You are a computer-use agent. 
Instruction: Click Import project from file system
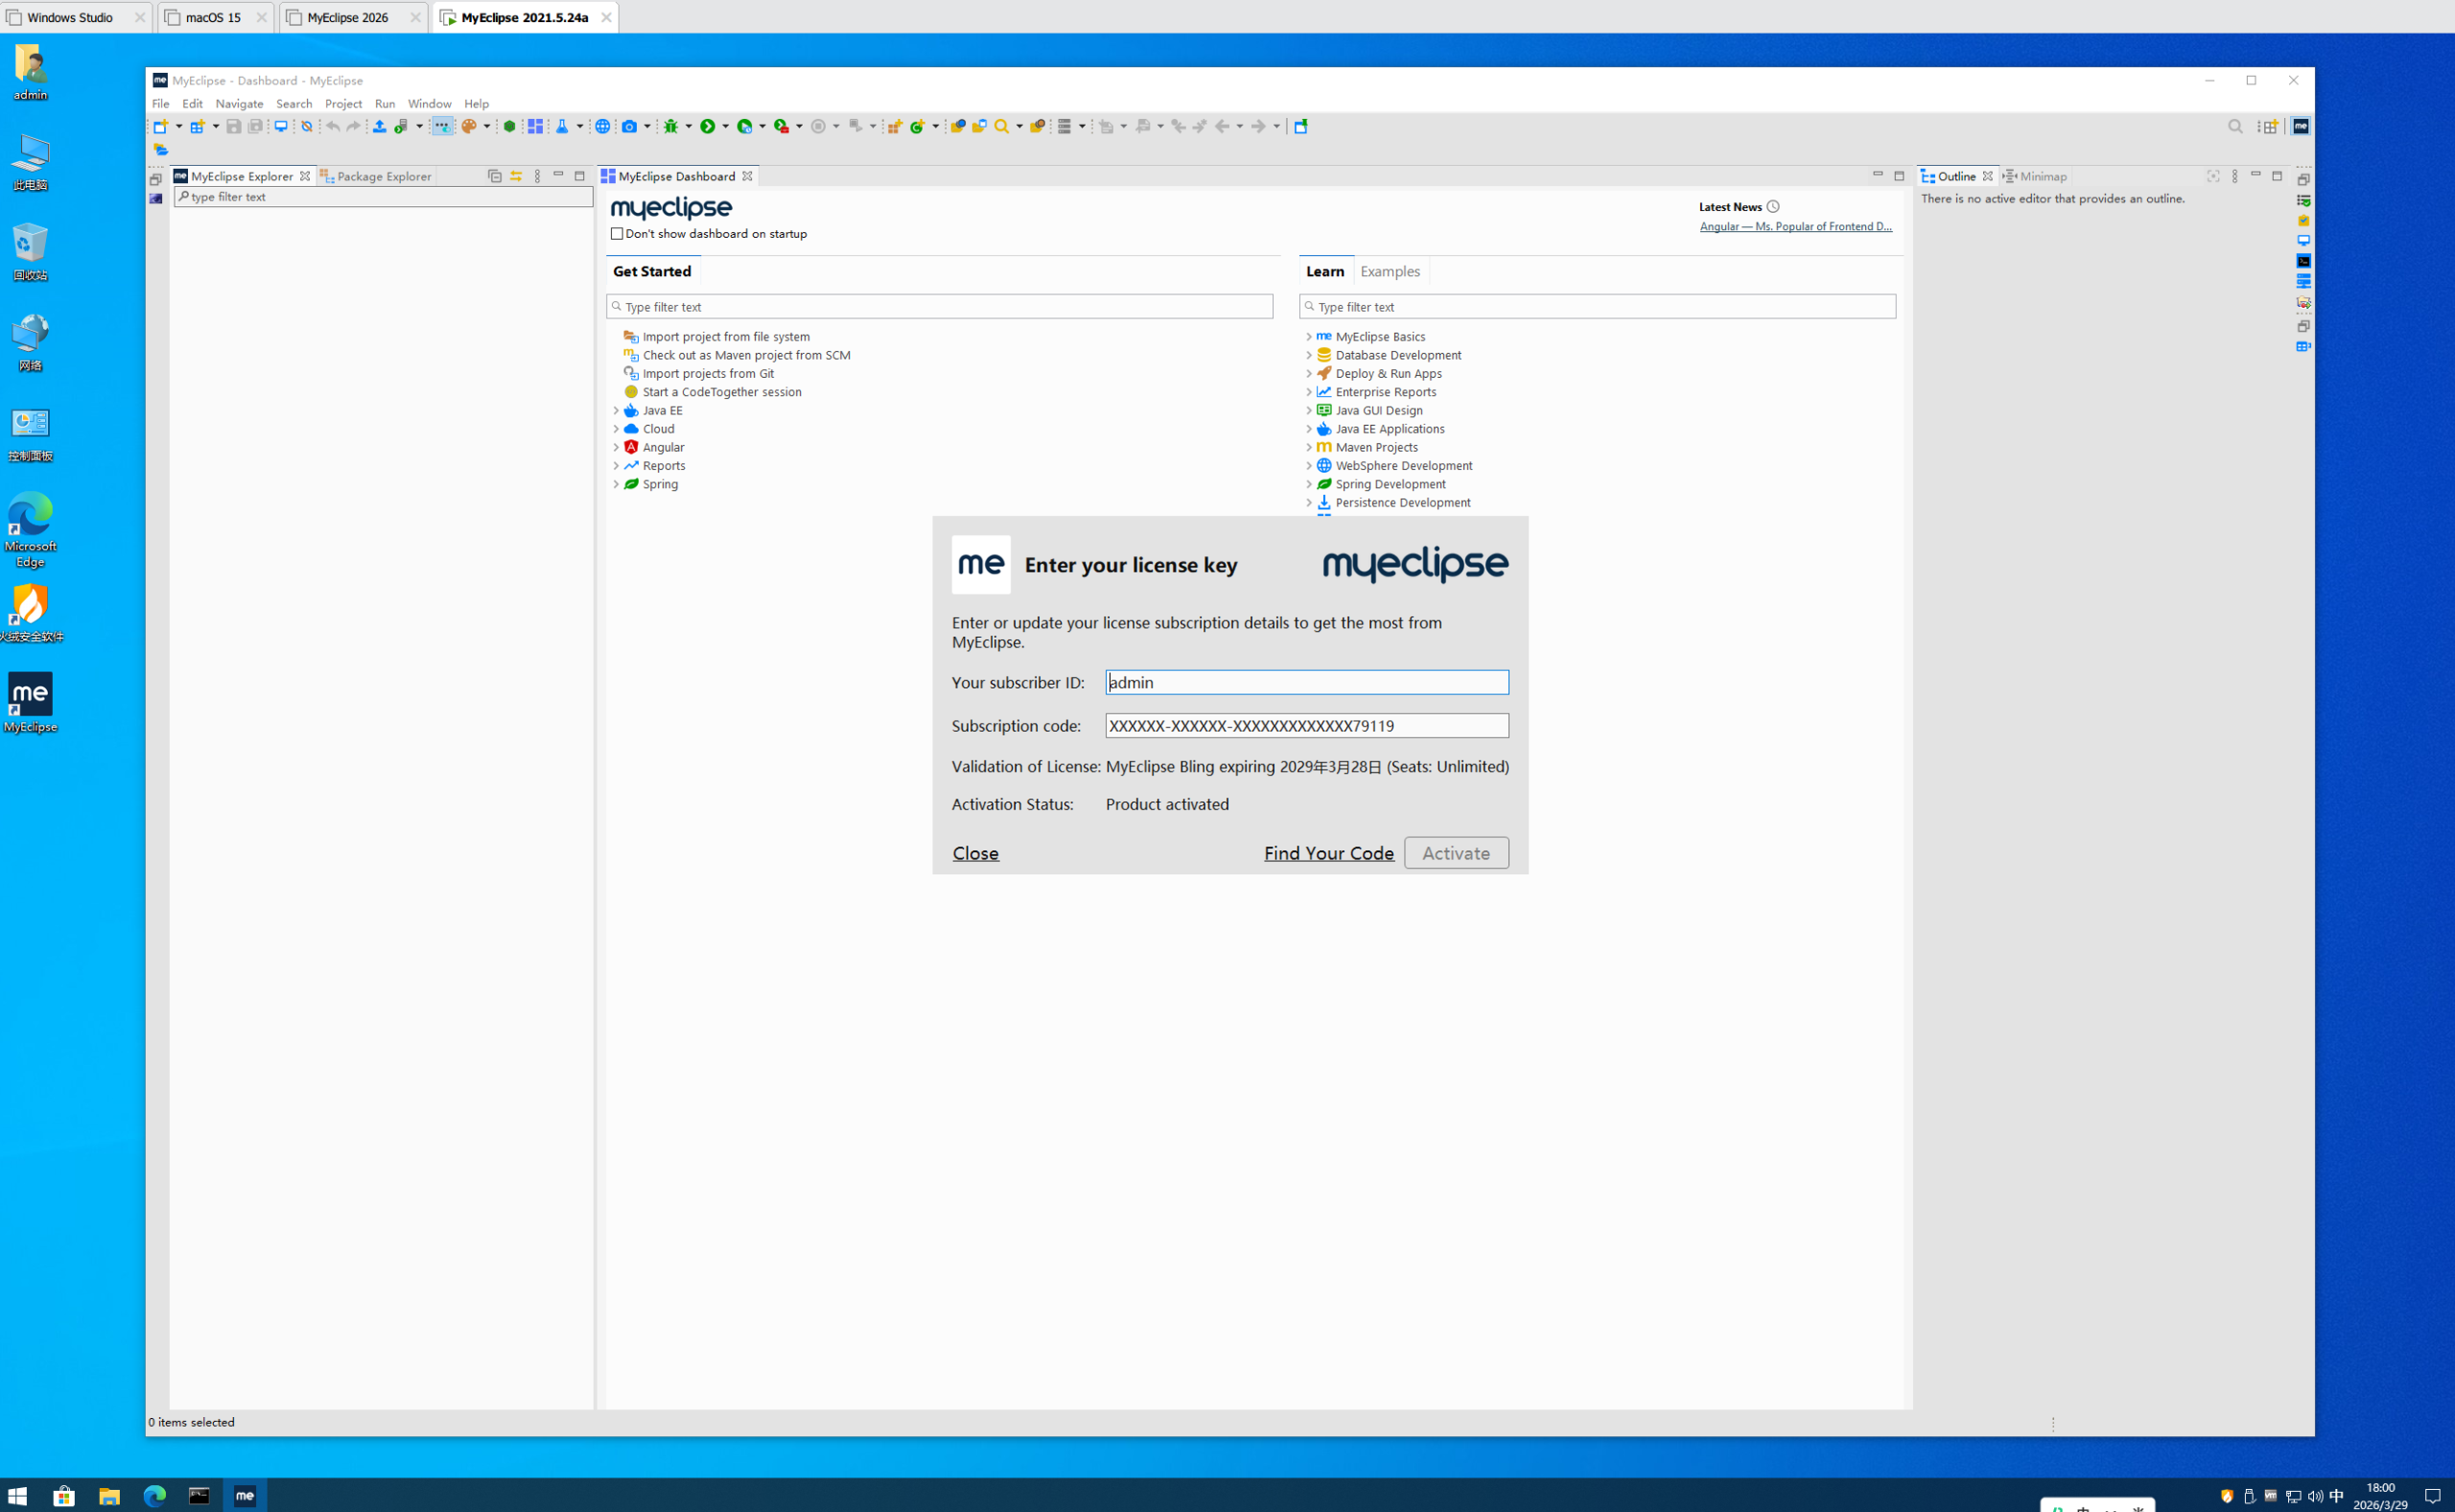pos(726,337)
